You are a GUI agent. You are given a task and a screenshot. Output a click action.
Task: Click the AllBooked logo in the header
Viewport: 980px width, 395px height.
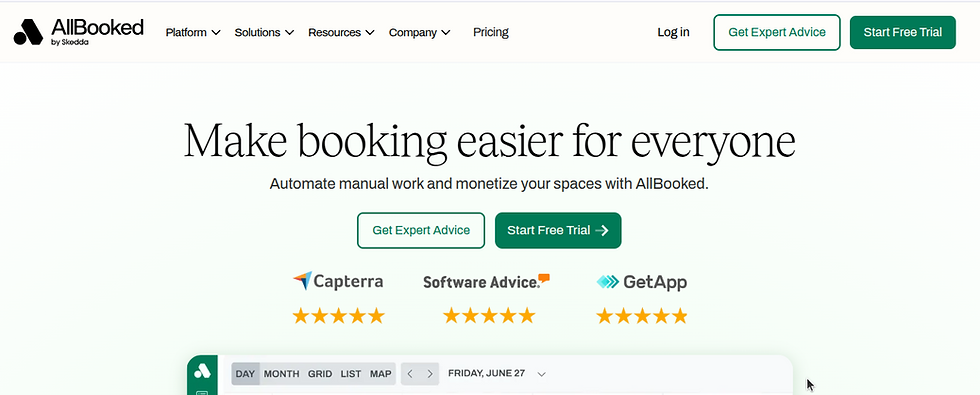pos(79,32)
